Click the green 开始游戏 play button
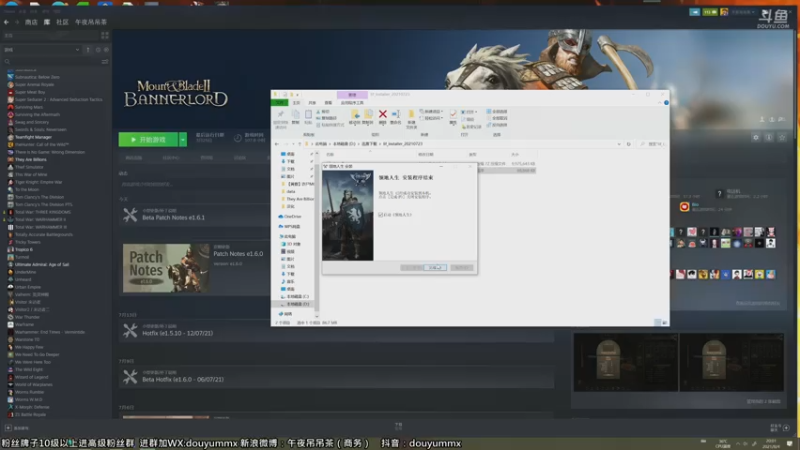 148,139
